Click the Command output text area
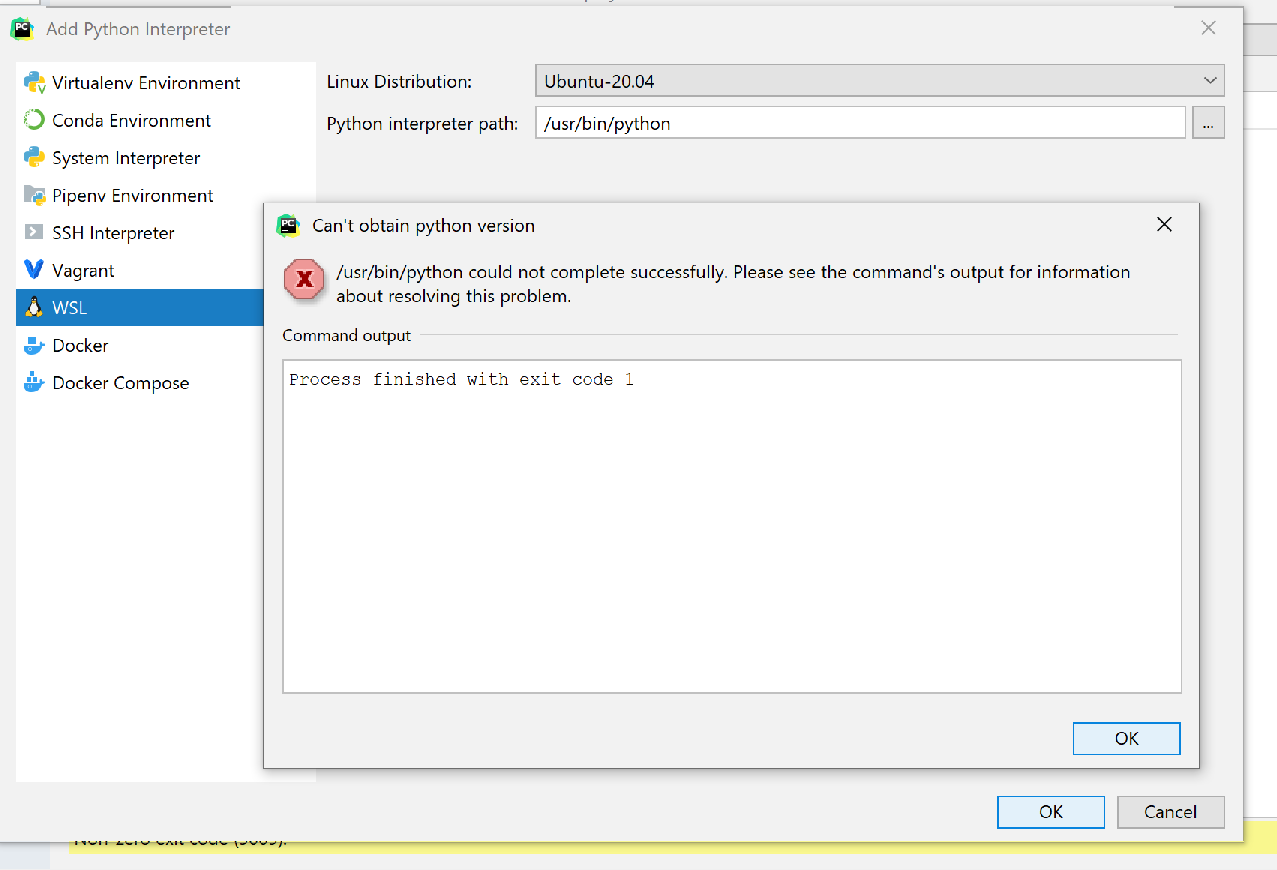Screen dimensions: 1277x870 [x=732, y=526]
